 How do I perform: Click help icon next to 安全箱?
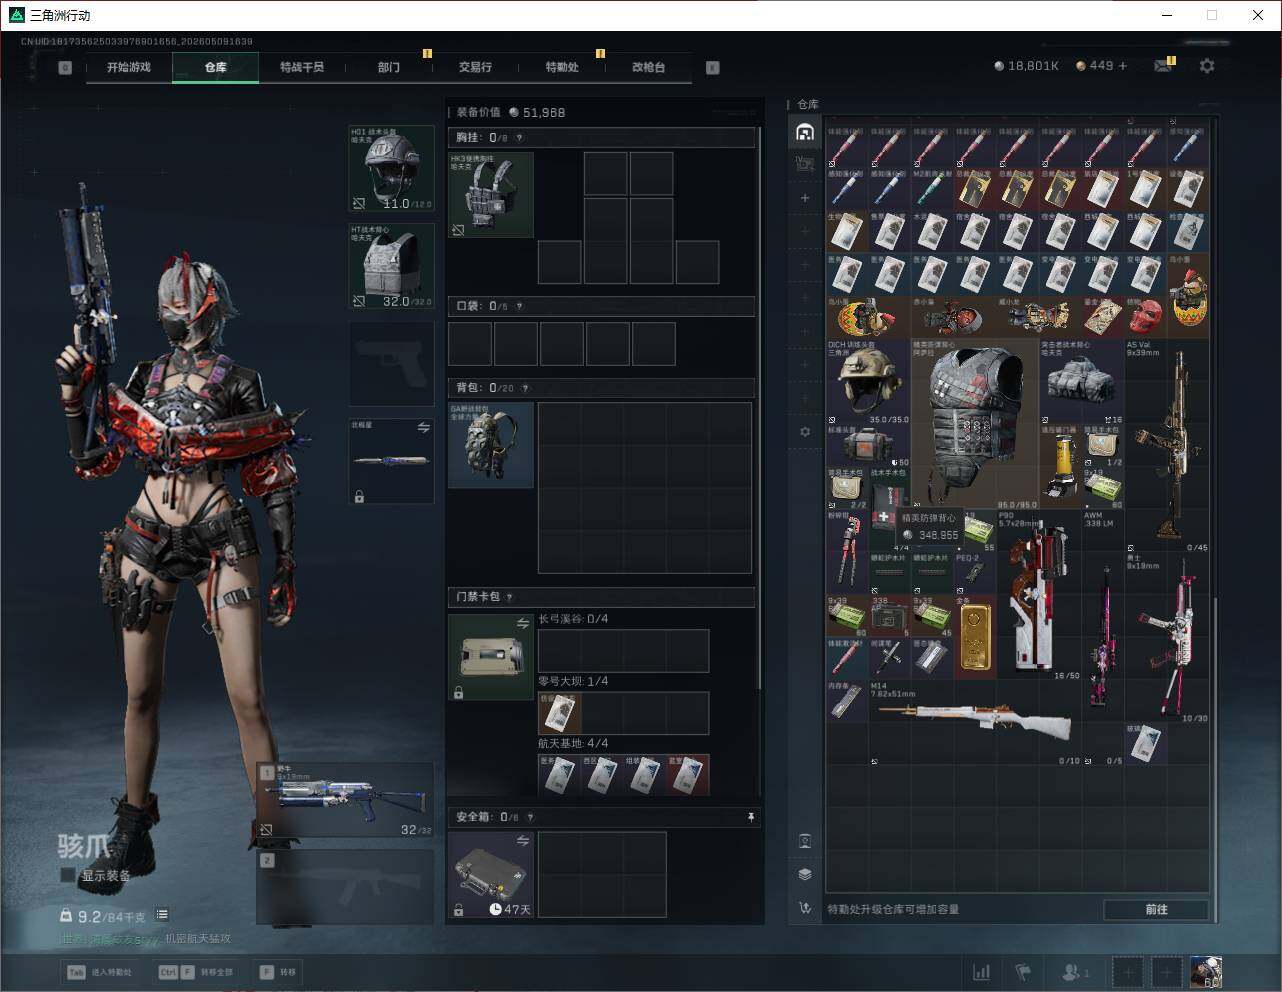pos(531,817)
